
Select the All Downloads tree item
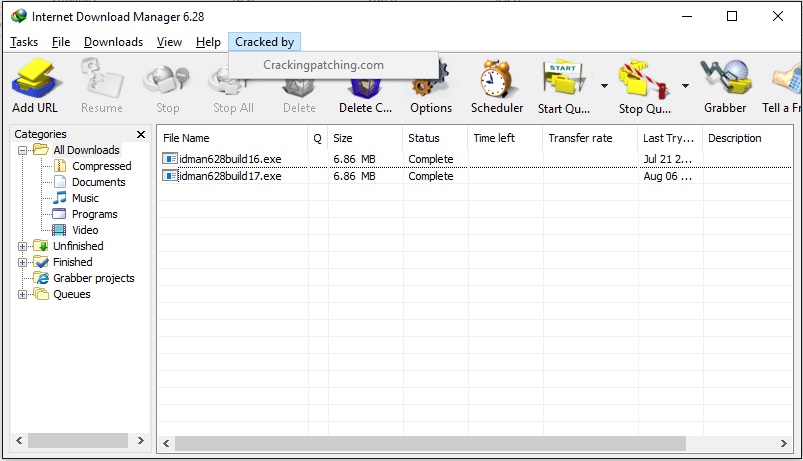[86, 150]
